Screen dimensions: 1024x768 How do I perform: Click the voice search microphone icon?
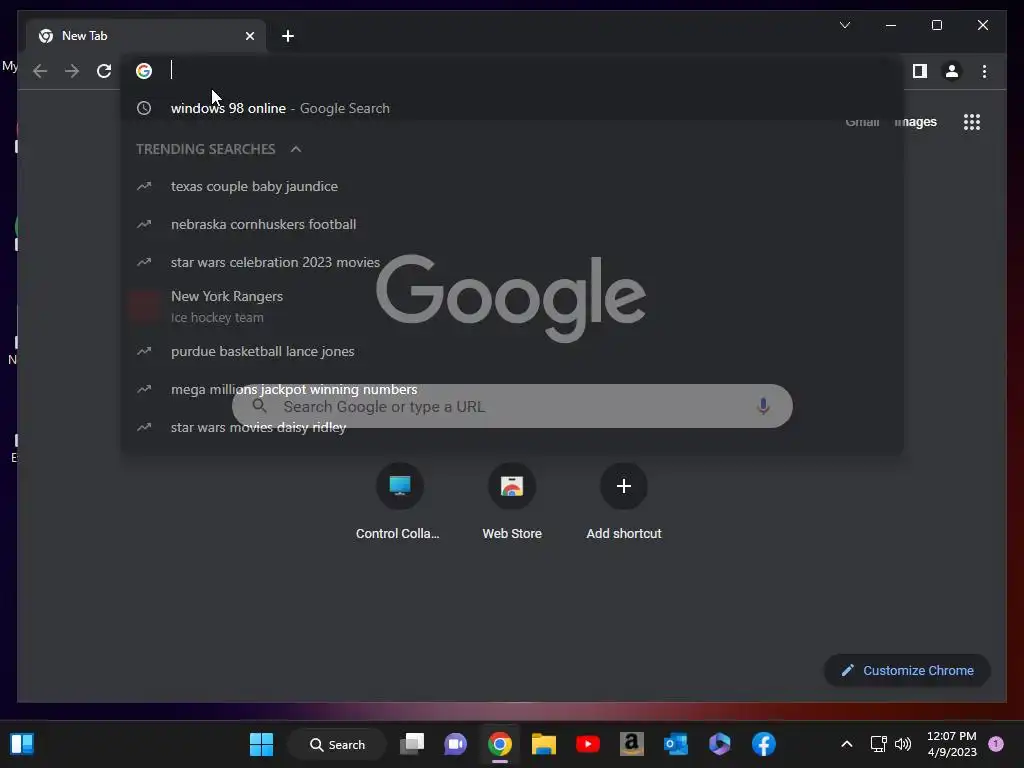(x=762, y=406)
